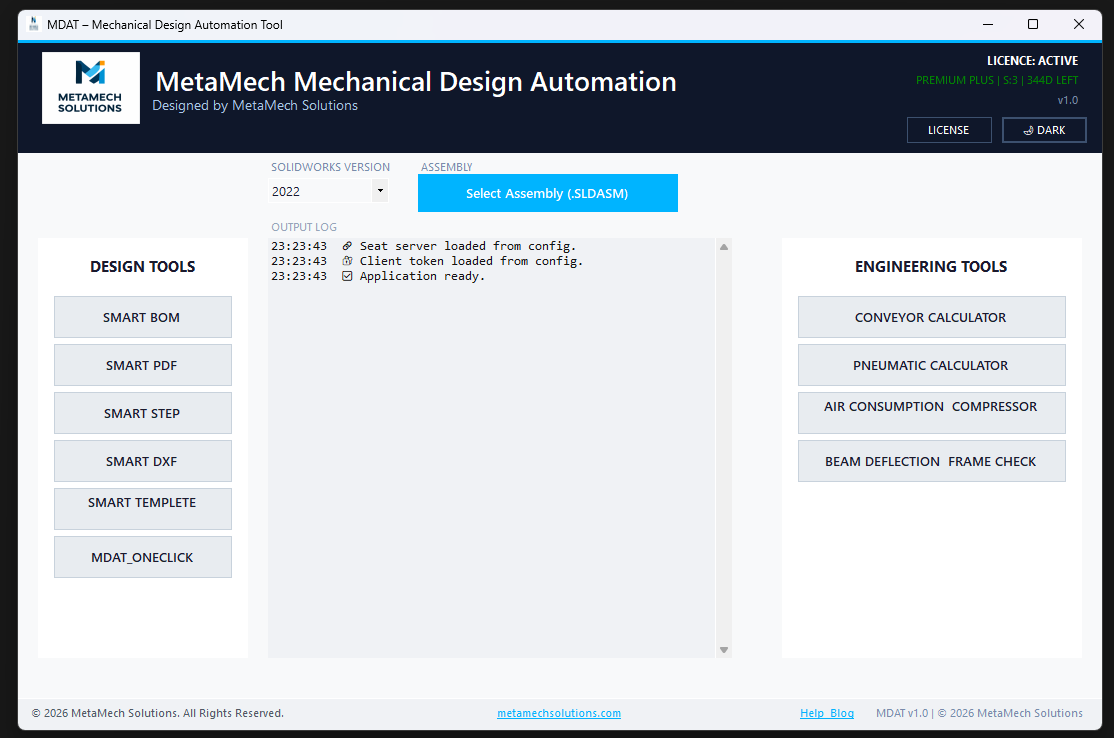
Task: Expand the SolidWorks version dropdown arrow
Action: 380,191
